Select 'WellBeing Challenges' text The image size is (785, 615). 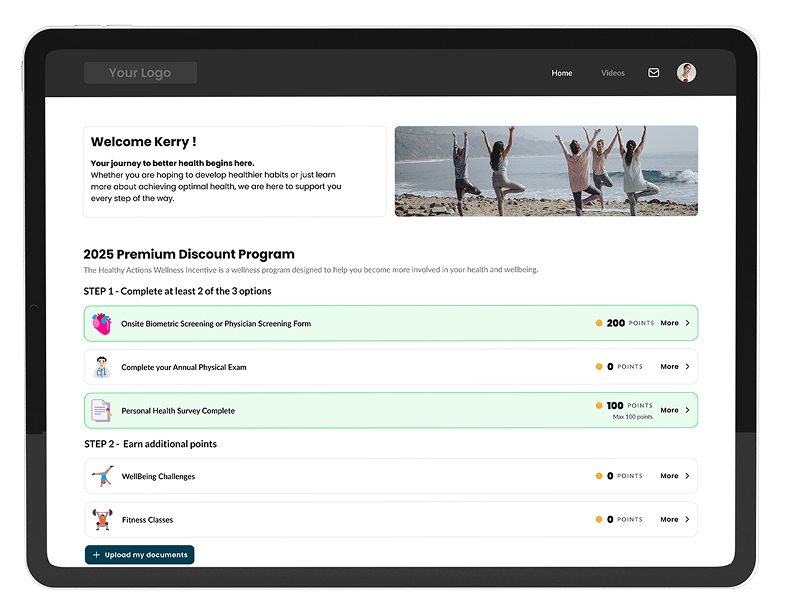tap(158, 476)
